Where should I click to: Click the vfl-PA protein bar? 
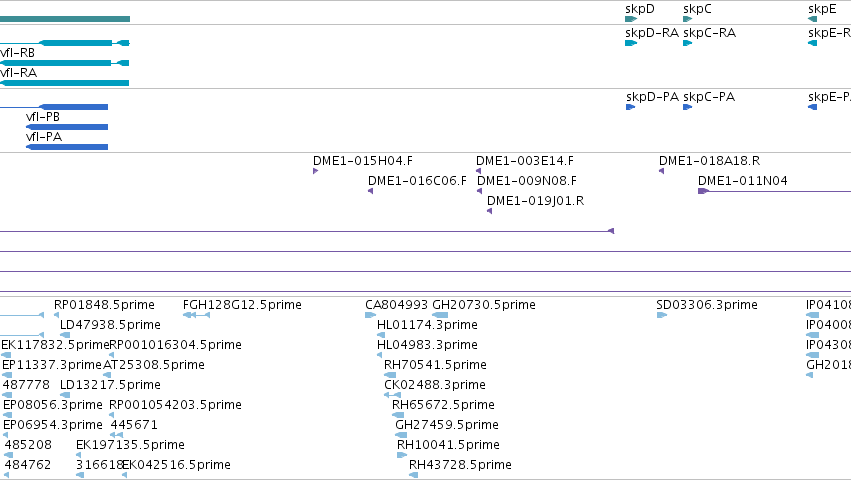(67, 147)
